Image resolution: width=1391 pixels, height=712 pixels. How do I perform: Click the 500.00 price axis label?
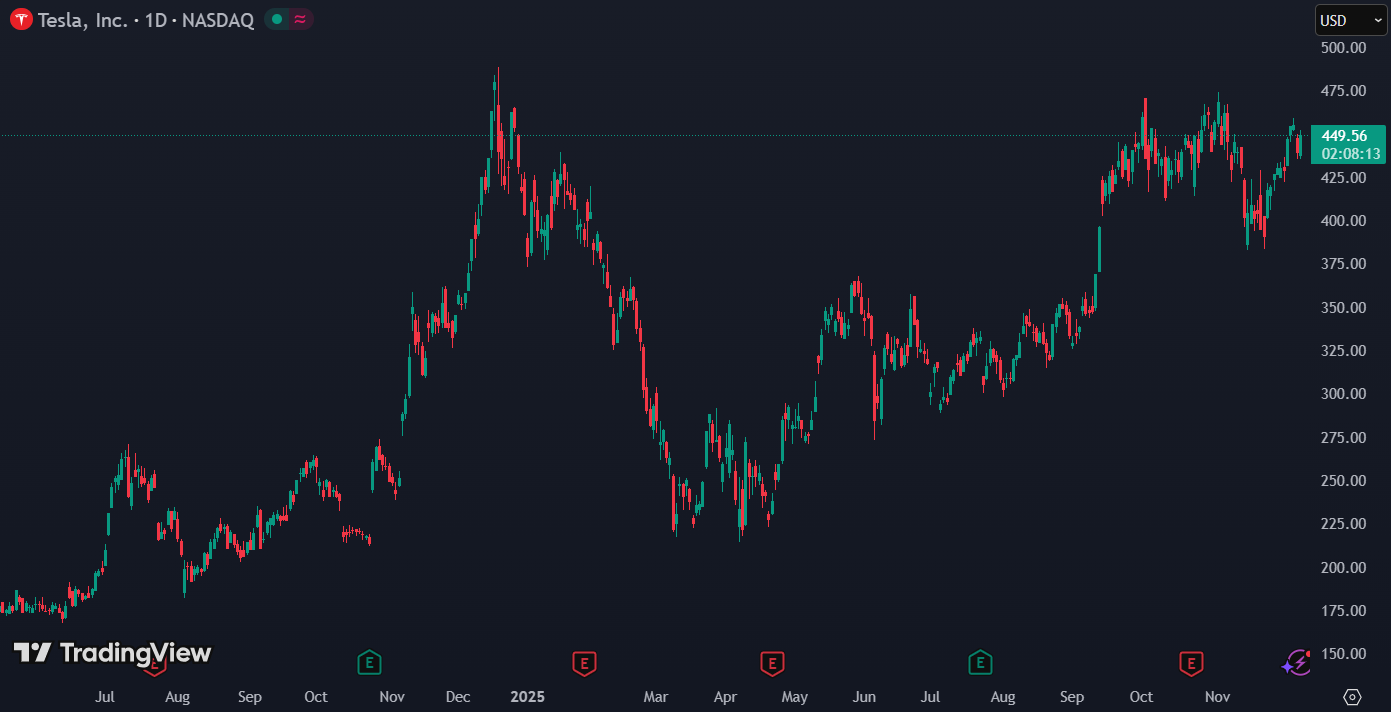pyautogui.click(x=1343, y=48)
